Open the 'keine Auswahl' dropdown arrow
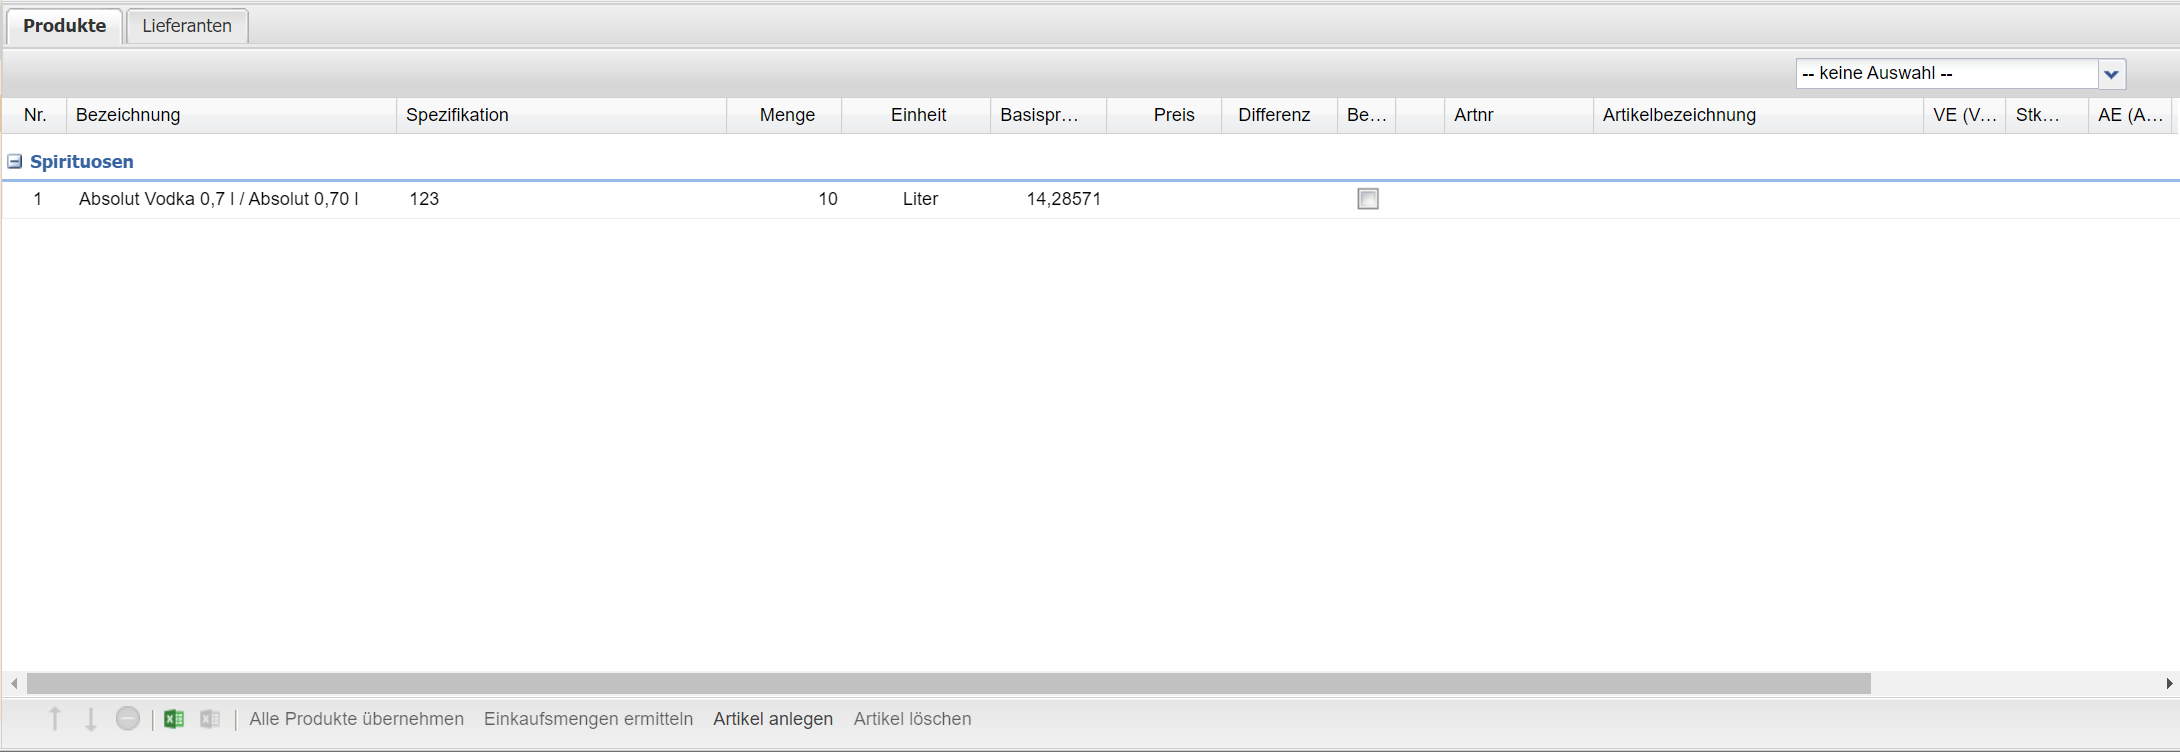The width and height of the screenshot is (2180, 752). pos(2111,74)
